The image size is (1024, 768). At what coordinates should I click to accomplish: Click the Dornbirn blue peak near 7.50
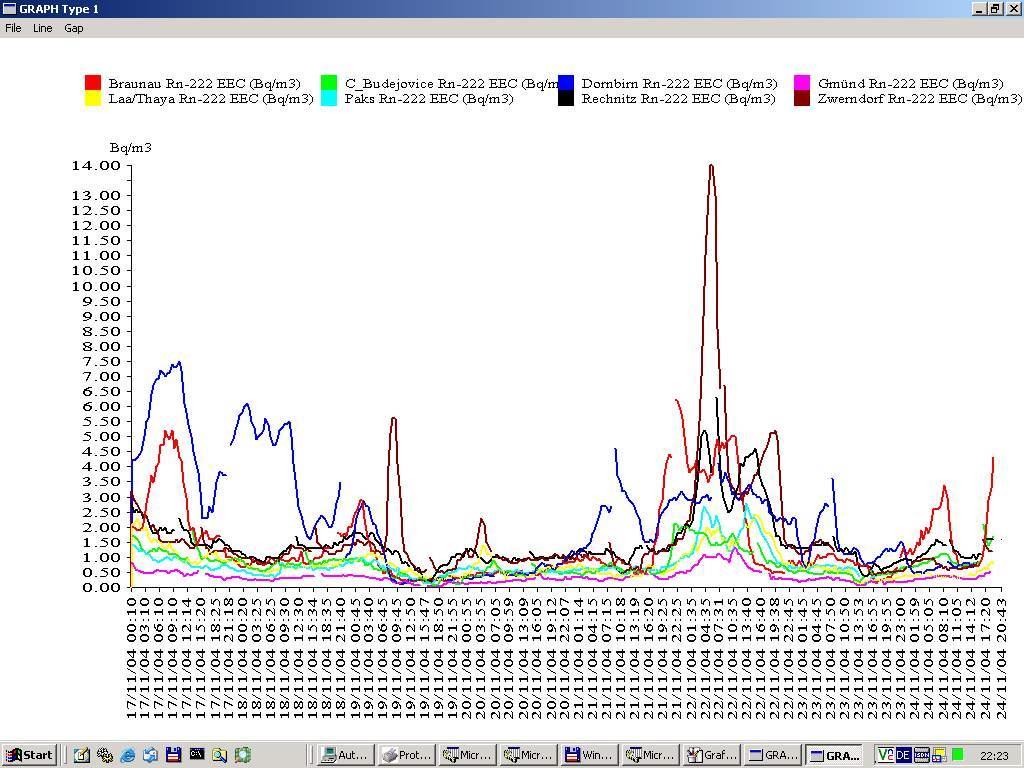coord(179,362)
